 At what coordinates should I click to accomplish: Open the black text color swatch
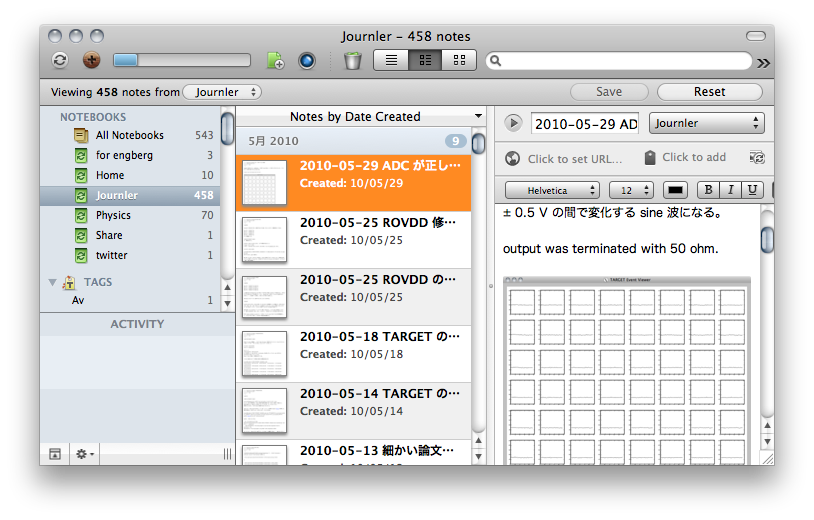pos(675,190)
